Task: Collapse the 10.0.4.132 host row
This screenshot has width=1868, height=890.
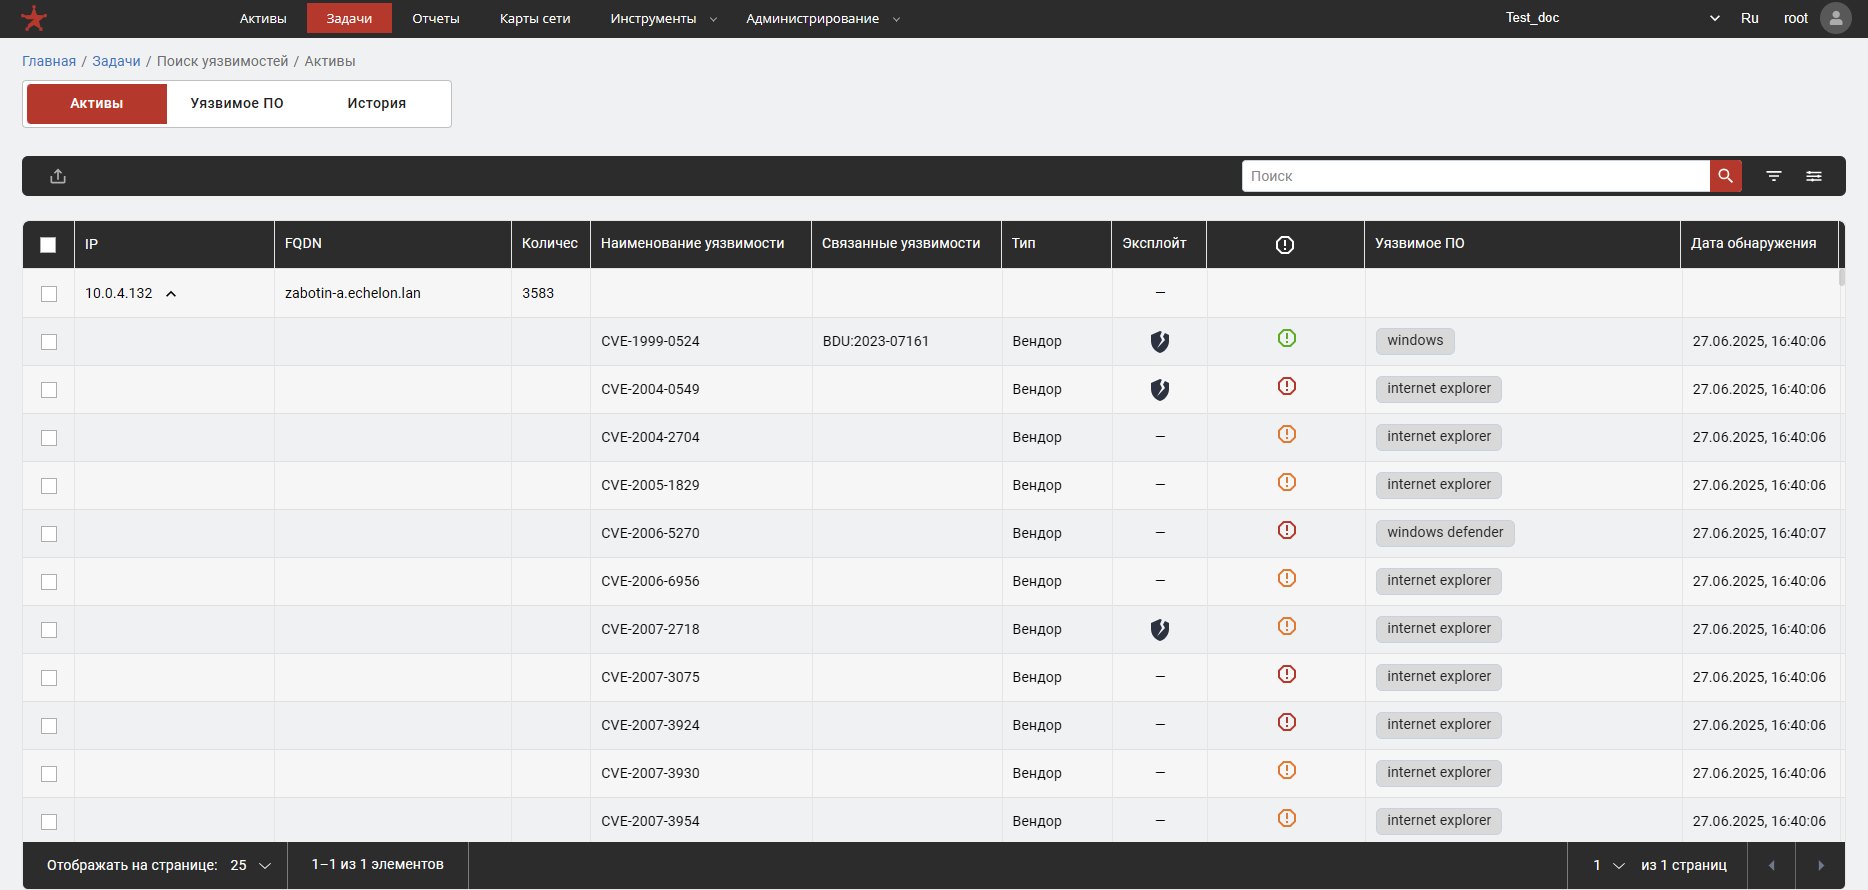Action: tap(171, 294)
